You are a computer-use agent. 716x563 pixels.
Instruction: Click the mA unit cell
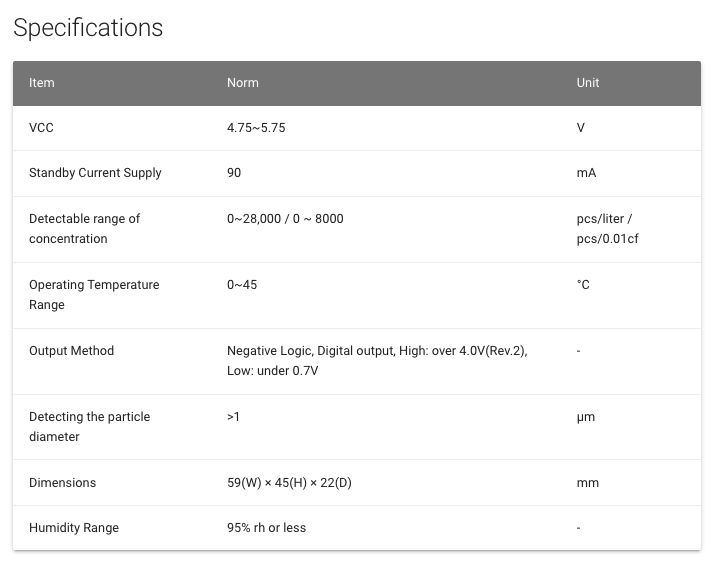click(x=586, y=173)
